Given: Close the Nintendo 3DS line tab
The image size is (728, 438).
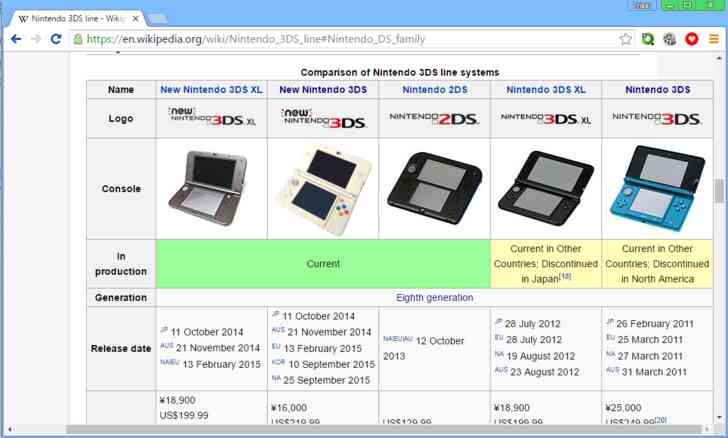Looking at the screenshot, I should (x=135, y=18).
